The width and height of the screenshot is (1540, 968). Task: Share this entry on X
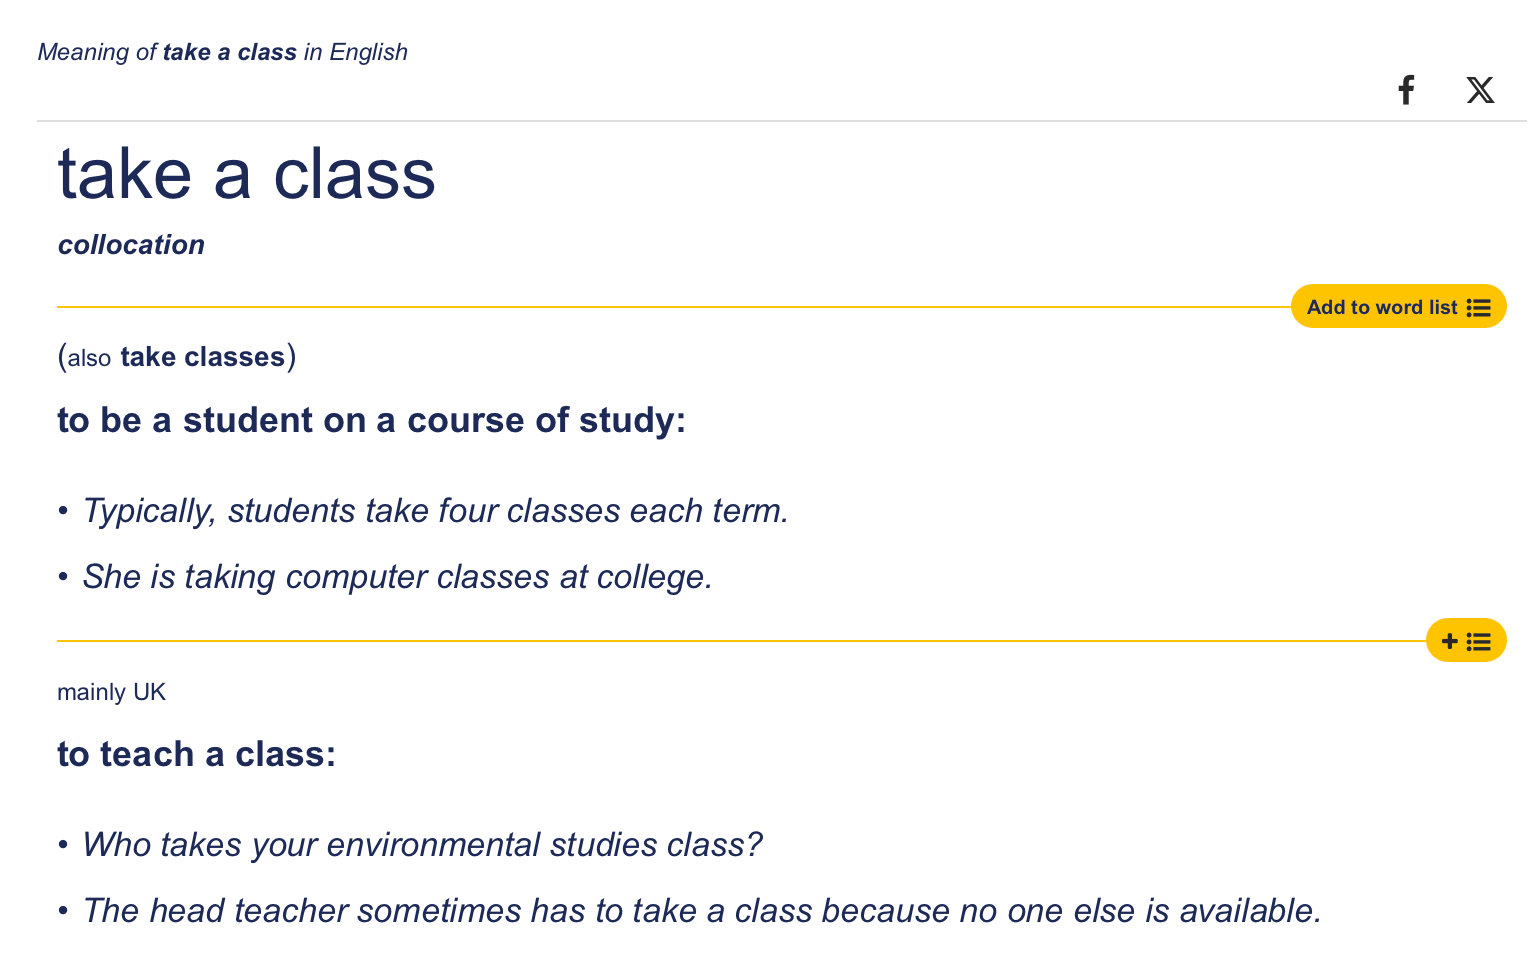(1480, 90)
